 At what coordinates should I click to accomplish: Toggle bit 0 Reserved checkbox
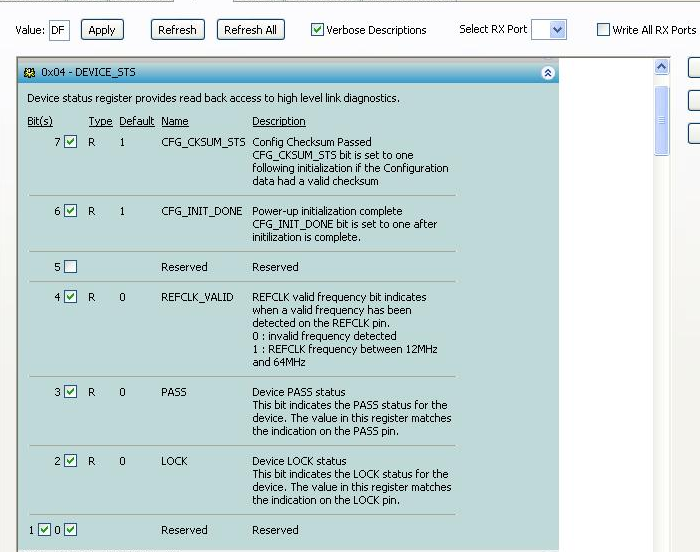(71, 530)
